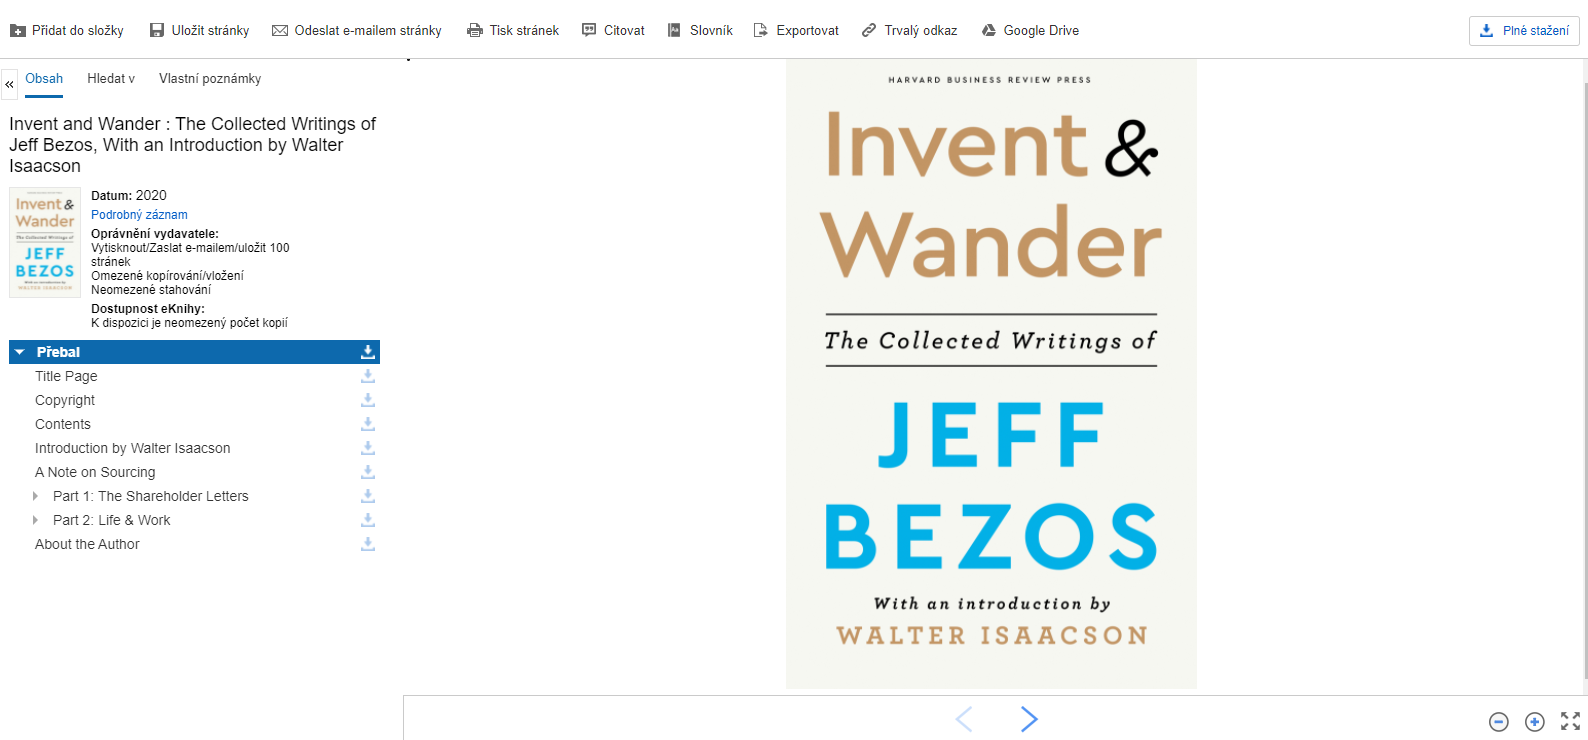
Task: Download About the Author section
Action: pyautogui.click(x=368, y=544)
